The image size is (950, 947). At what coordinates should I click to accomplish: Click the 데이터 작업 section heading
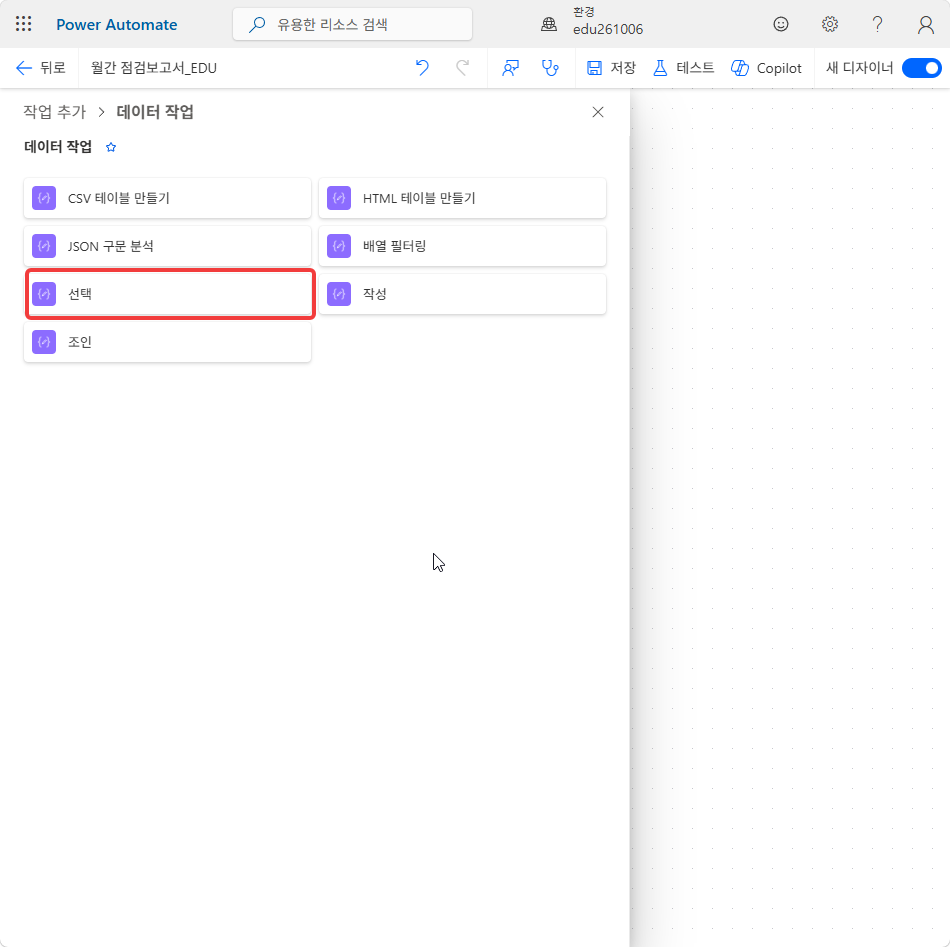tap(58, 147)
